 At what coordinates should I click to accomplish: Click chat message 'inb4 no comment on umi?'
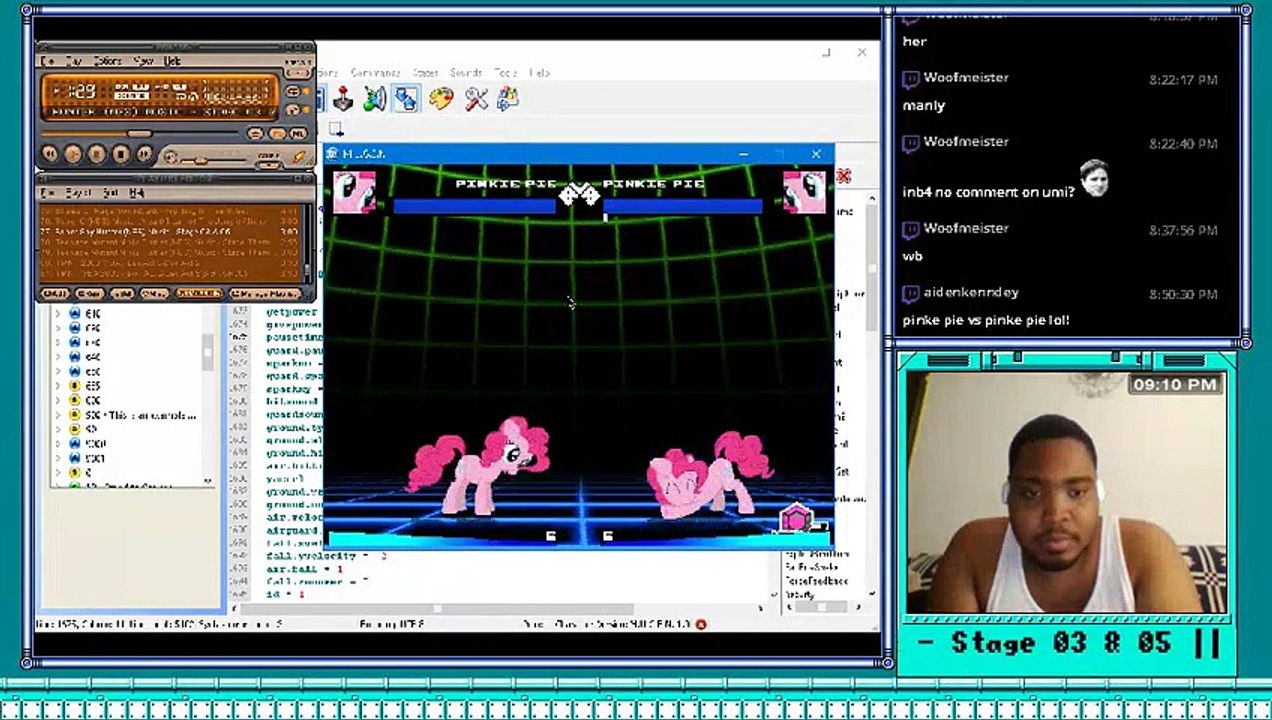pos(988,192)
